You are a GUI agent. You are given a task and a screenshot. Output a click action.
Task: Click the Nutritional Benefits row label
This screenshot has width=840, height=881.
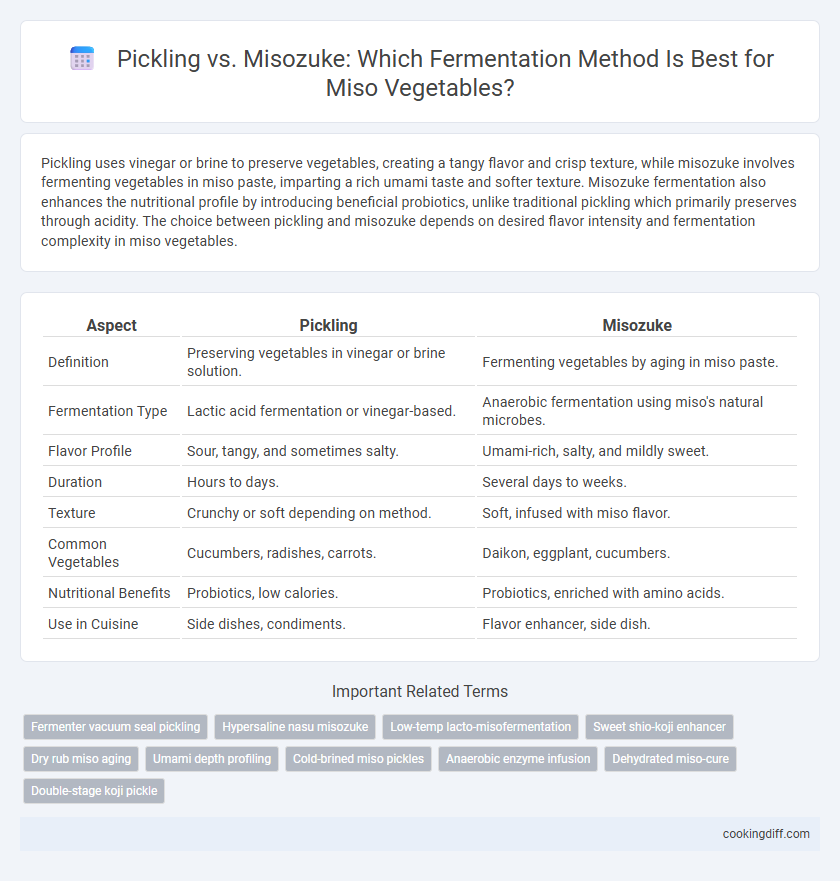[x=109, y=593]
